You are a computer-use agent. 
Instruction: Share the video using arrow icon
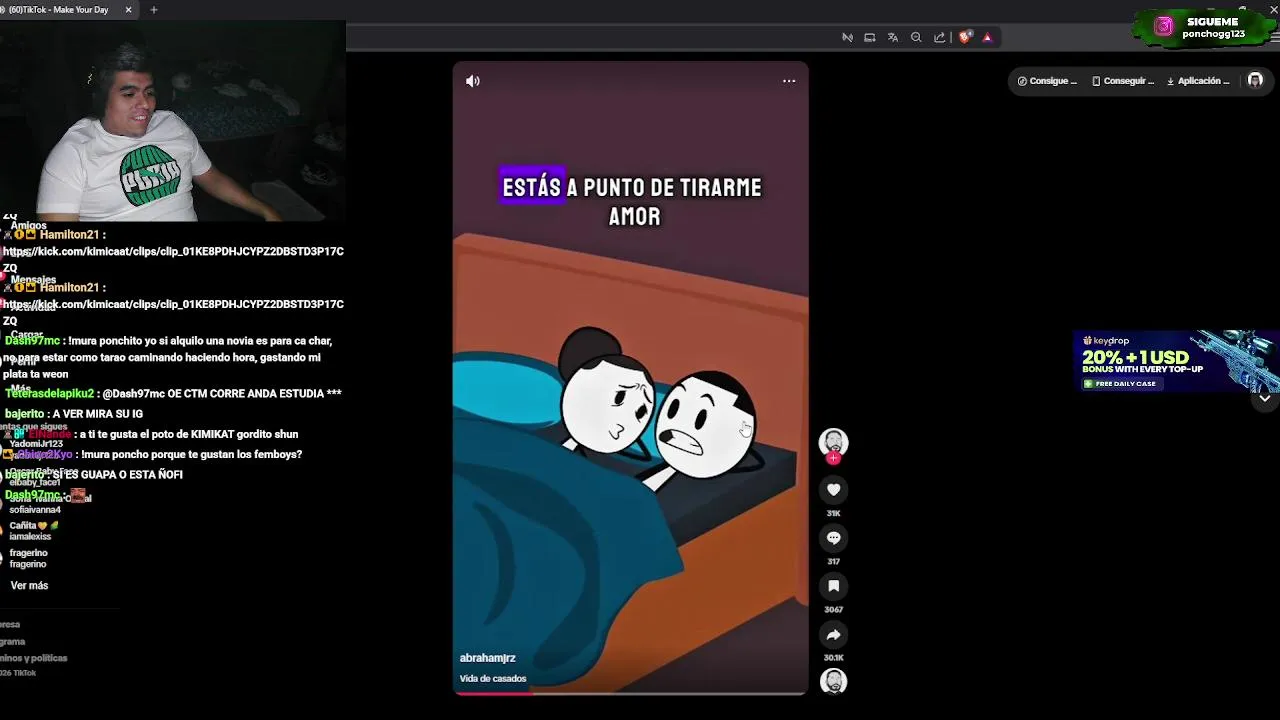(x=833, y=634)
